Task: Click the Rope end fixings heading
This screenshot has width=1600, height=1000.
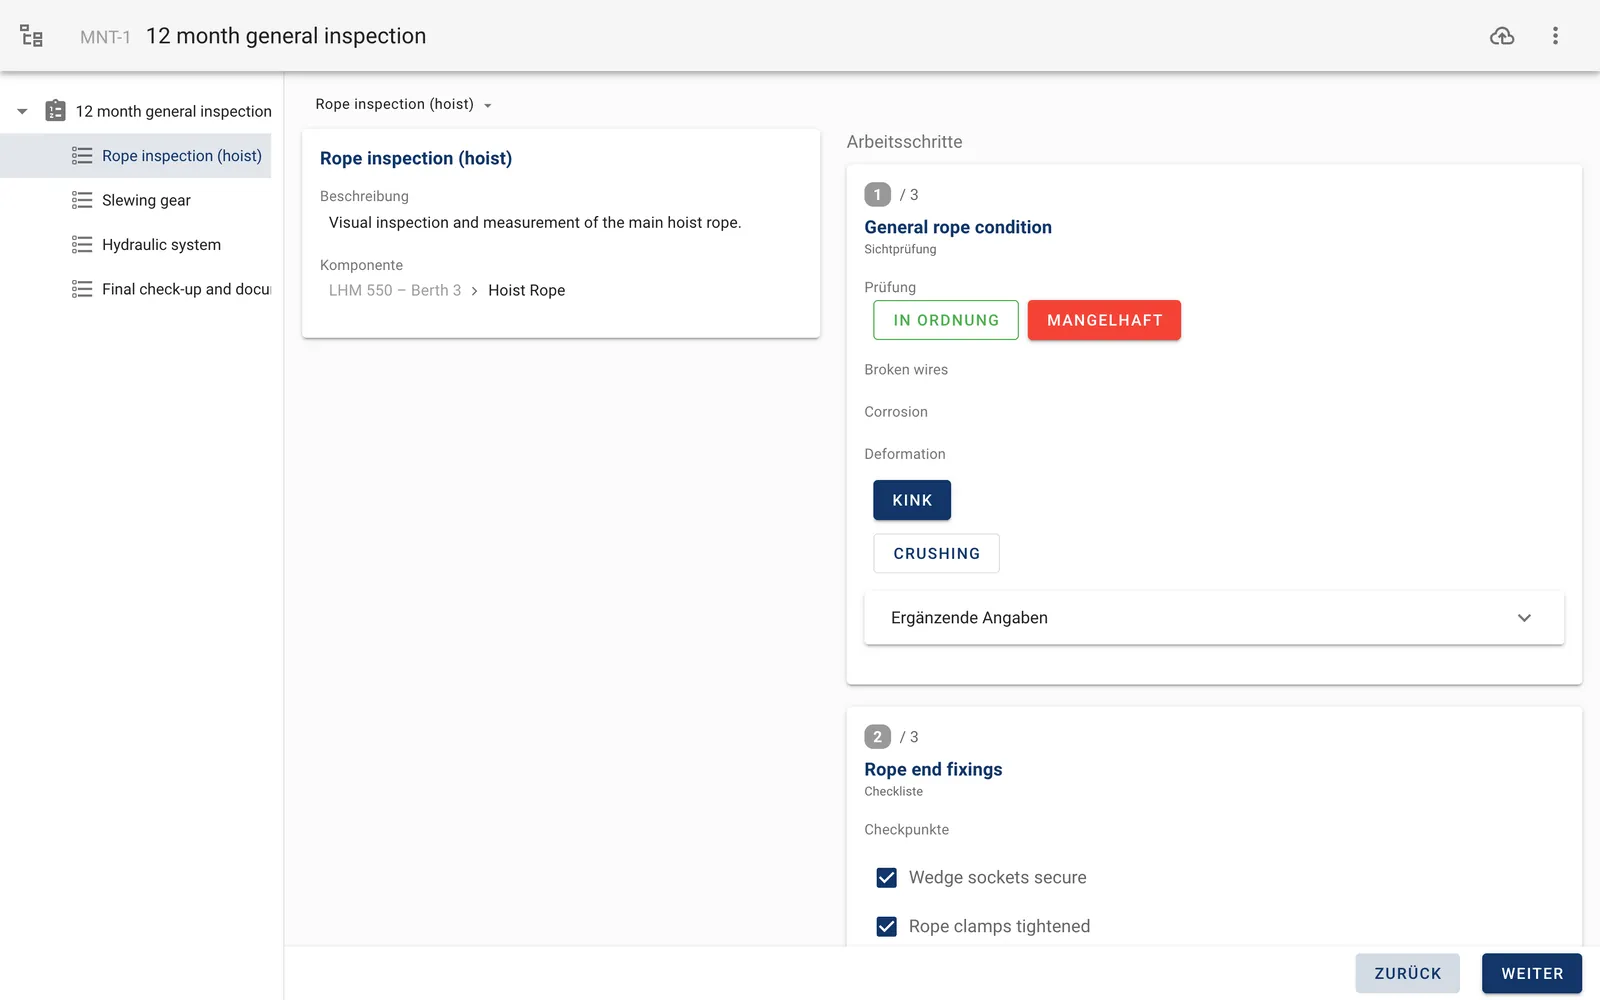Action: (933, 769)
